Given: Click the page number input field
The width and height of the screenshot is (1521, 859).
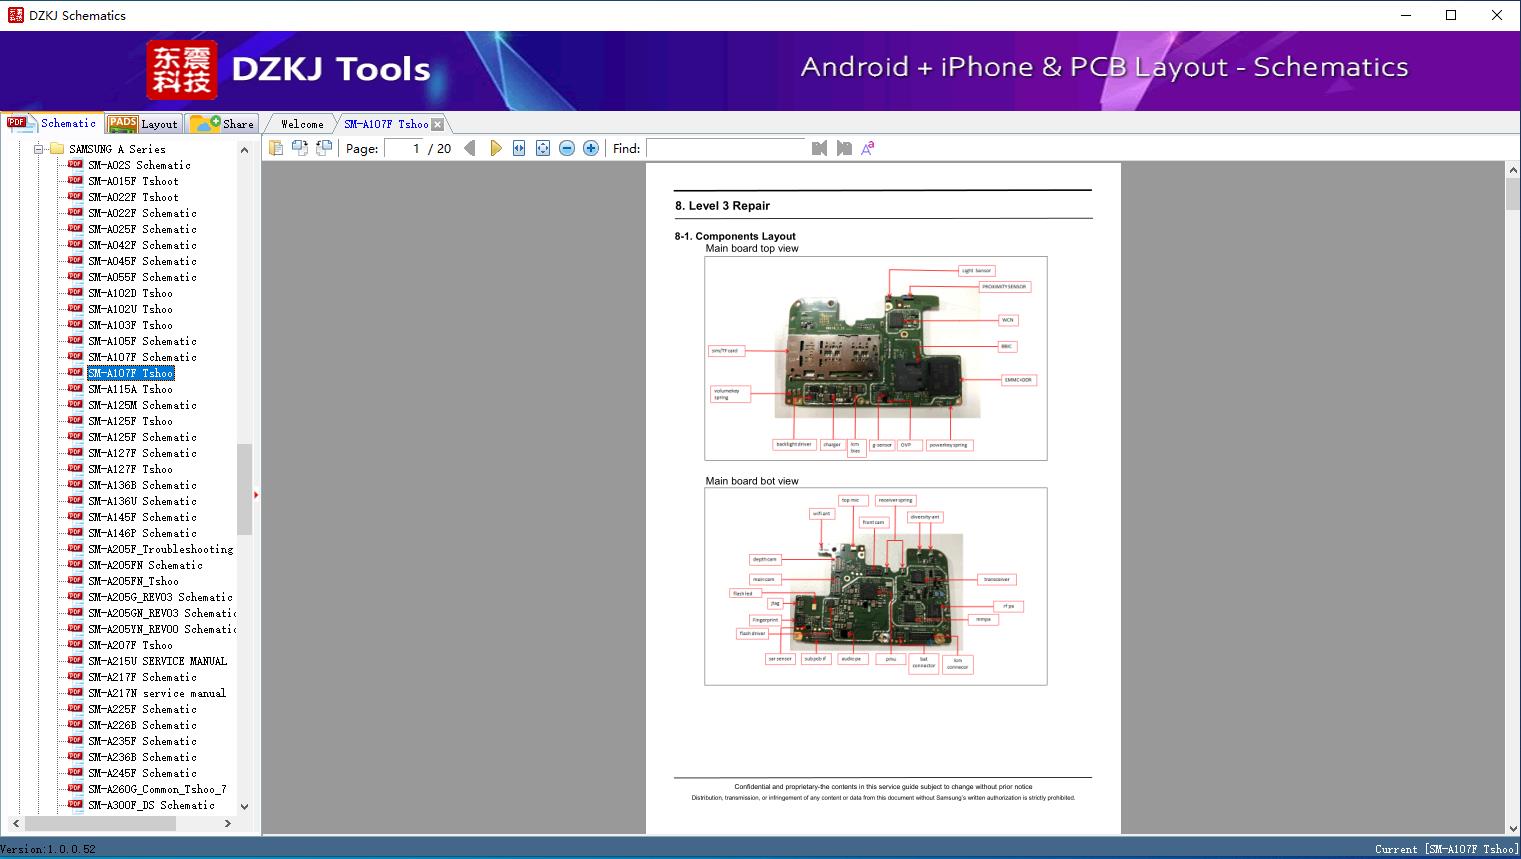Looking at the screenshot, I should pos(403,148).
